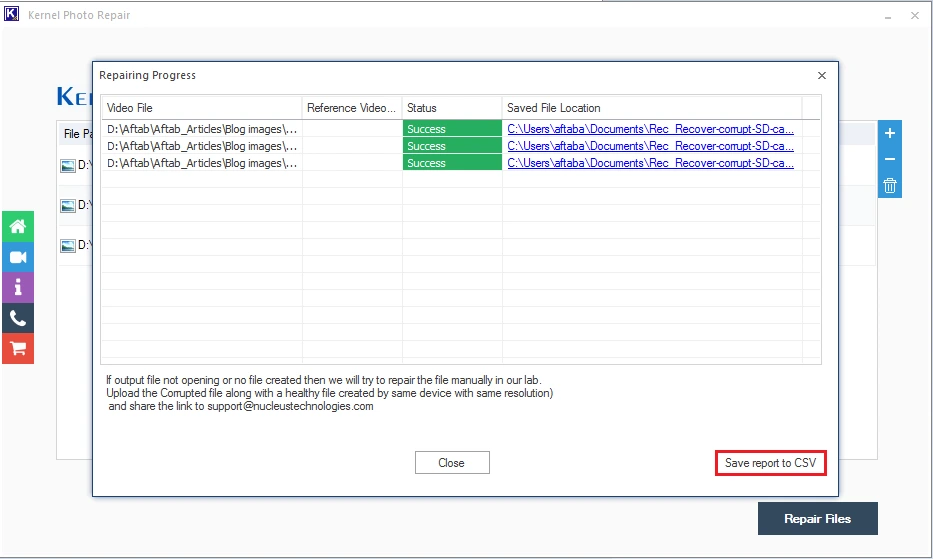Click the Saved File Location column header

coord(650,108)
